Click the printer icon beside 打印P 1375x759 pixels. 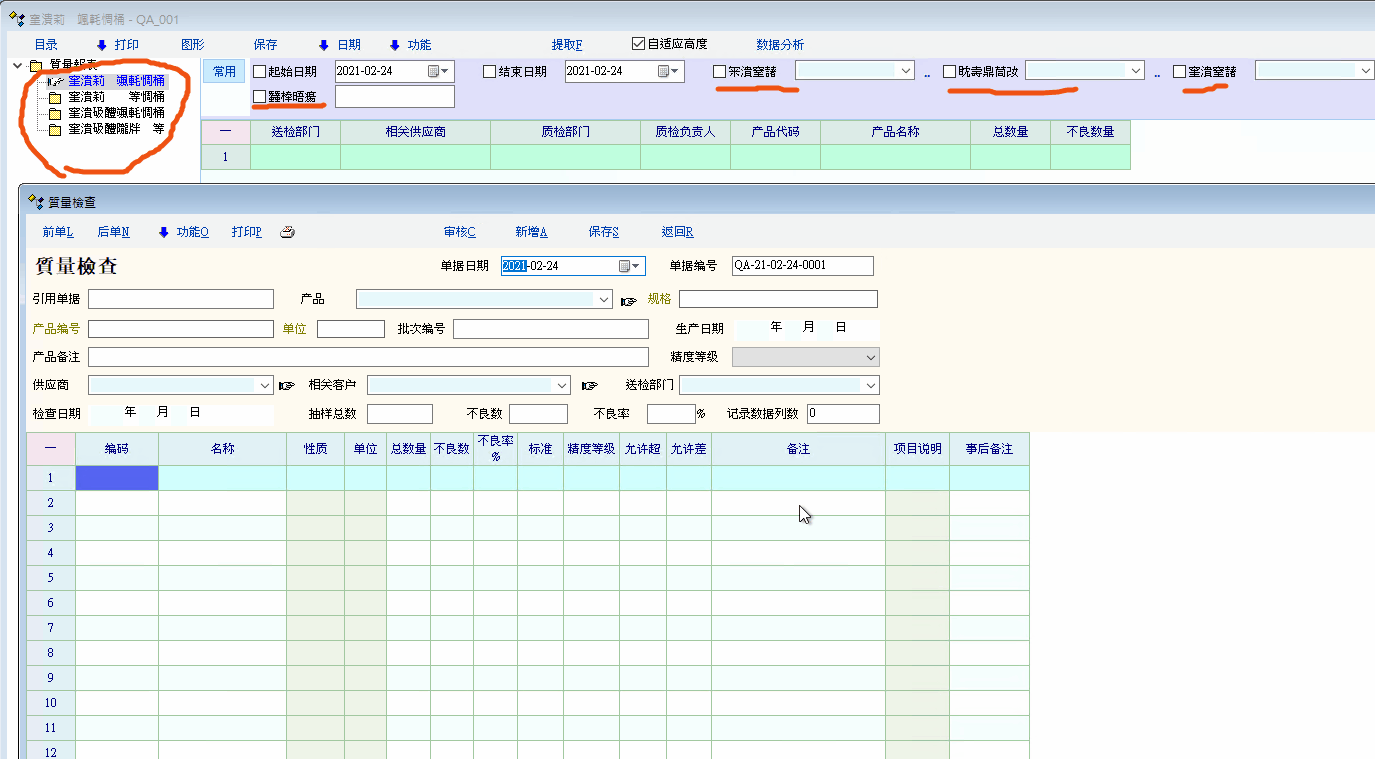287,232
